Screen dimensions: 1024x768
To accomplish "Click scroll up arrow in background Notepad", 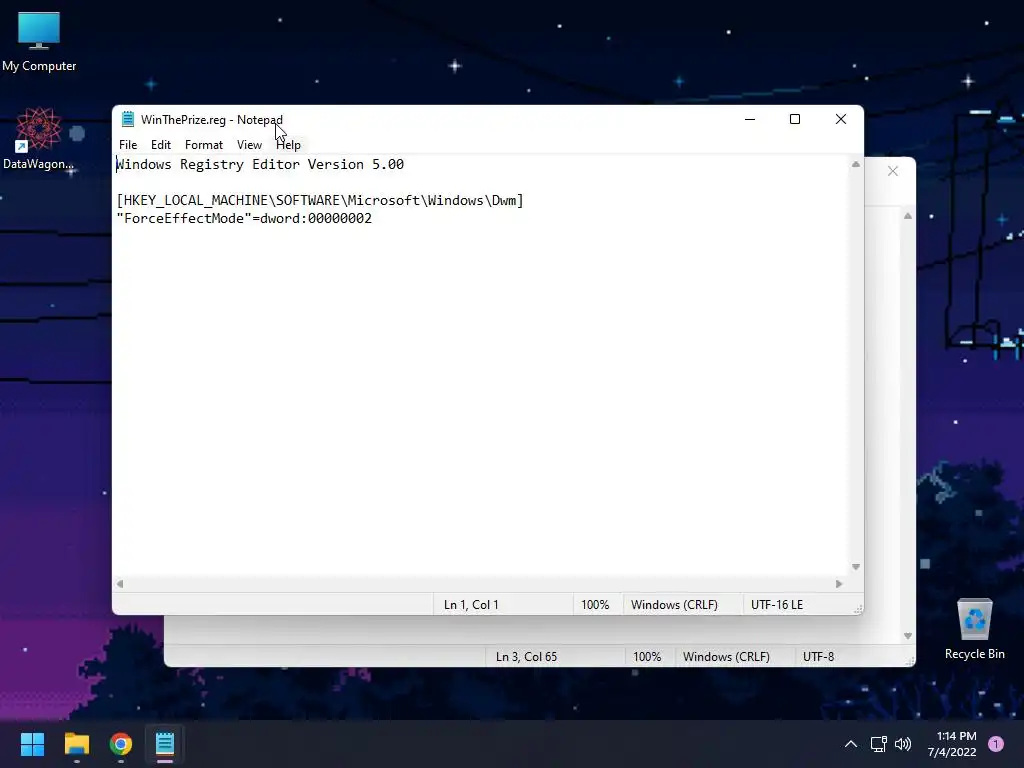I will coord(908,216).
